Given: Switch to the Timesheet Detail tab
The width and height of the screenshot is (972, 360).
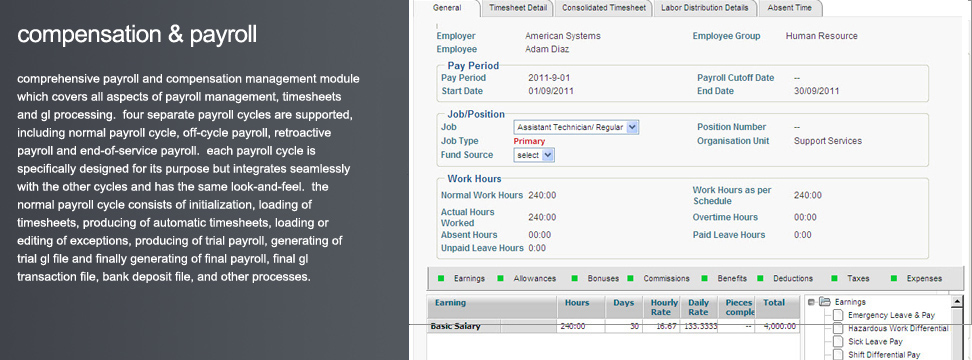Looking at the screenshot, I should tap(518, 8).
